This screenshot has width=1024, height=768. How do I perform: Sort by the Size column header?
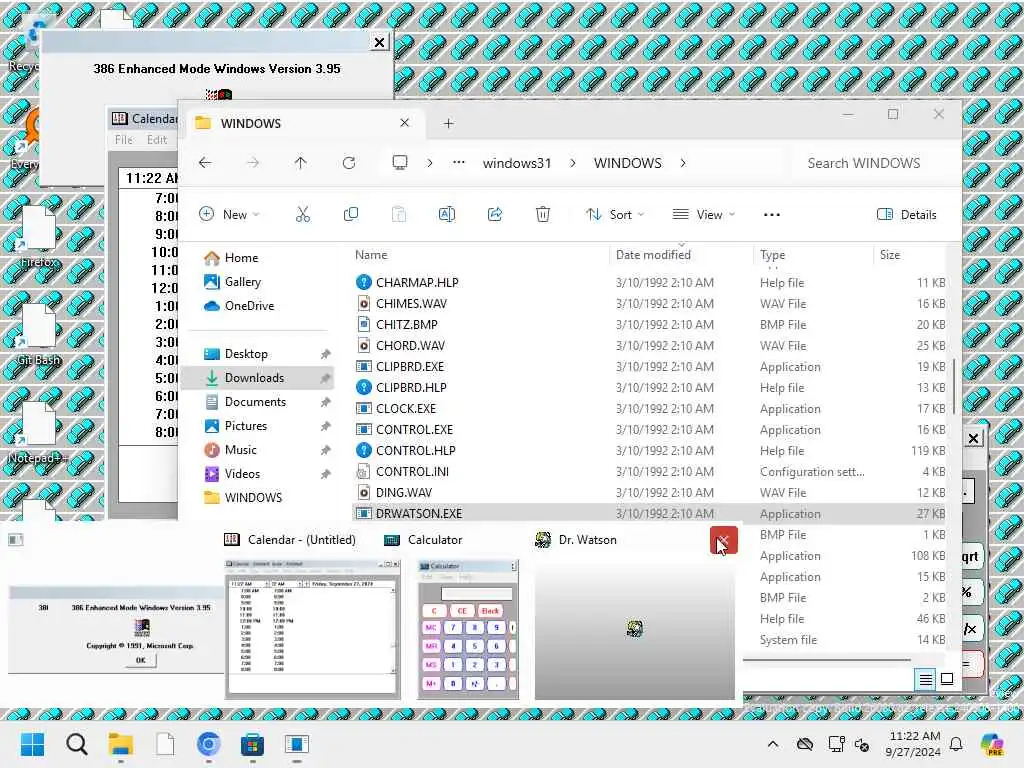(889, 255)
